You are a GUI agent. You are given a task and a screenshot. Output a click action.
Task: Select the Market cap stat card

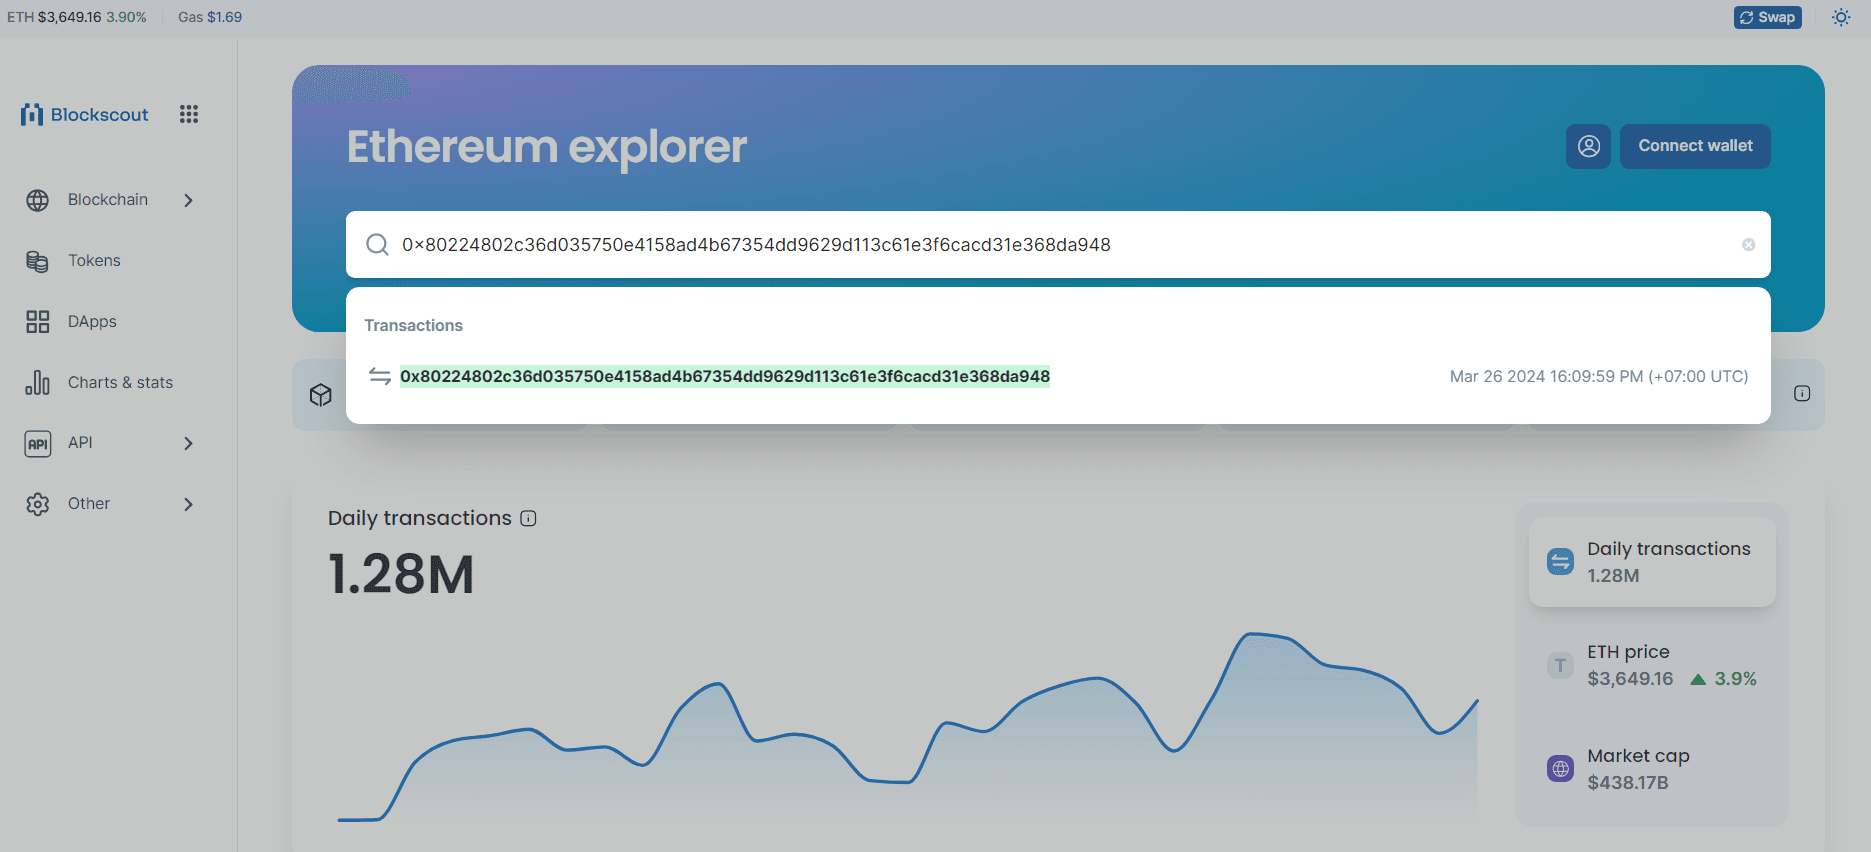[1652, 769]
